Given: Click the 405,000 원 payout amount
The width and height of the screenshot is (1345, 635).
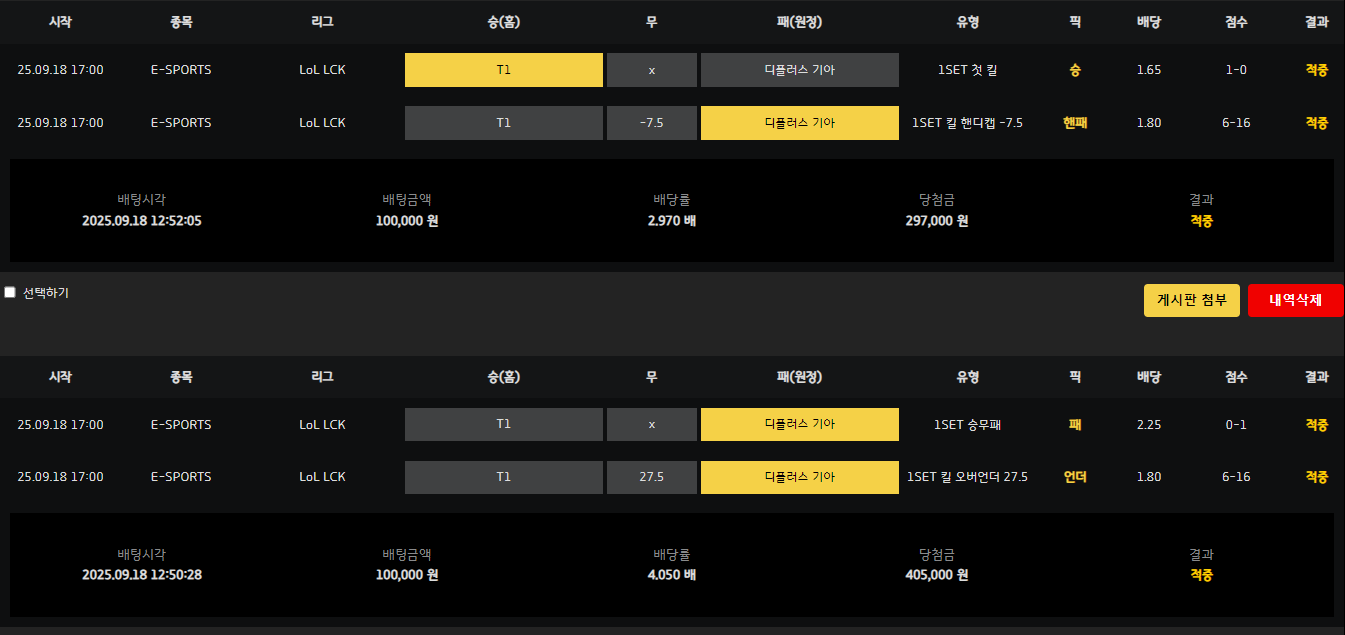Looking at the screenshot, I should point(936,575).
